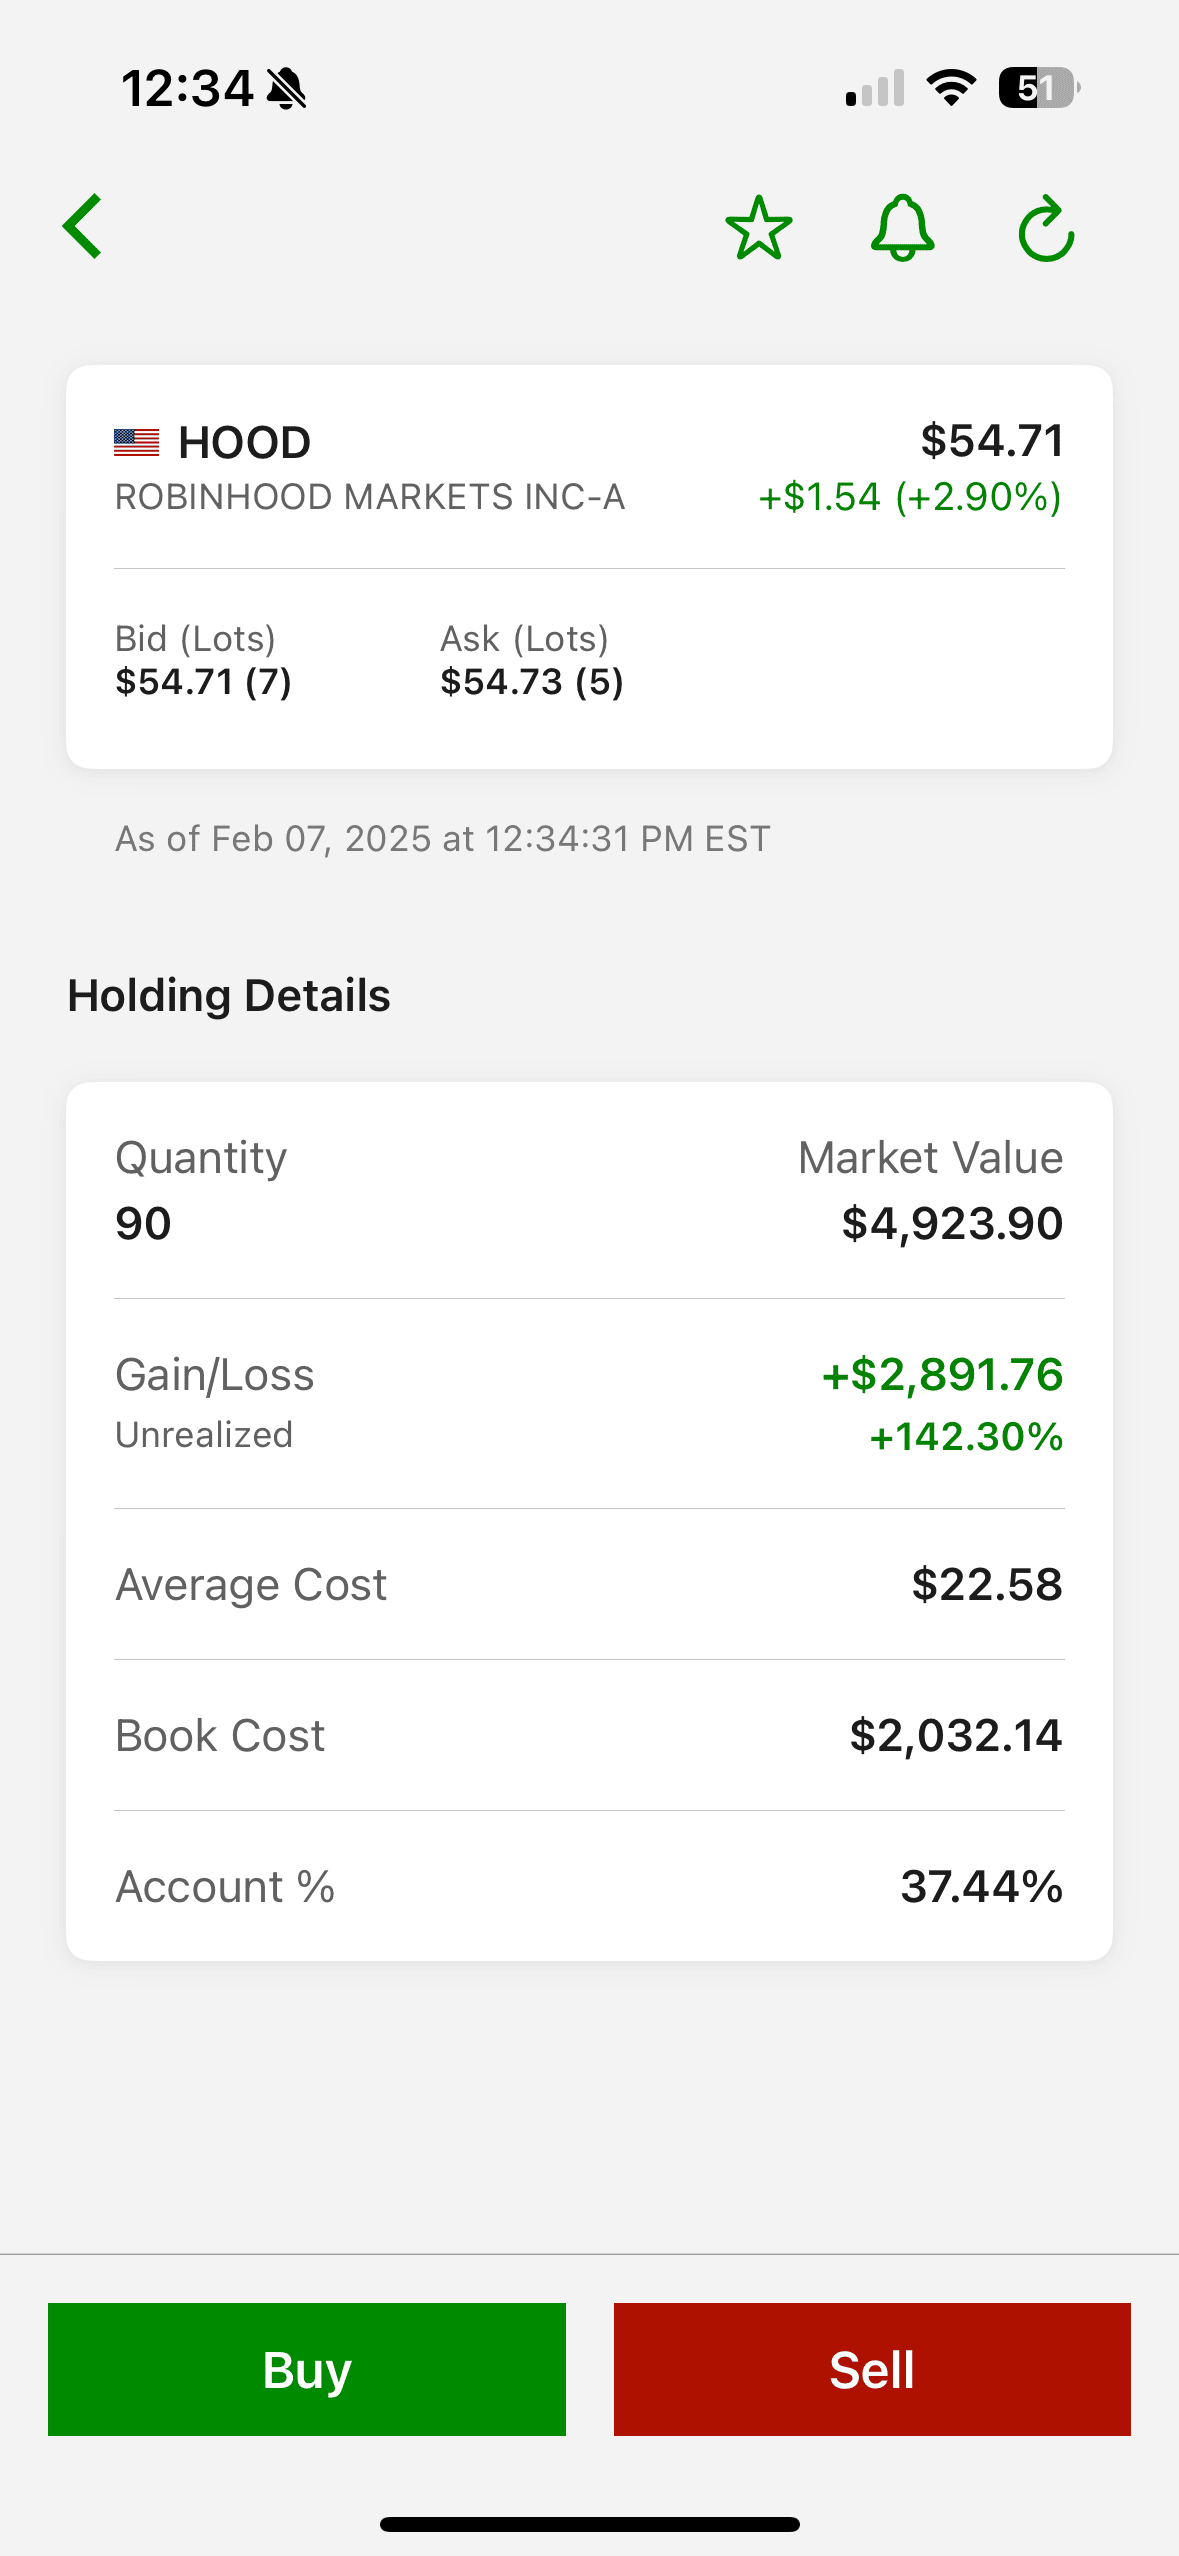Screen dimensions: 1179x2556
Task: Tap the battery indicator in status bar
Action: click(1039, 88)
